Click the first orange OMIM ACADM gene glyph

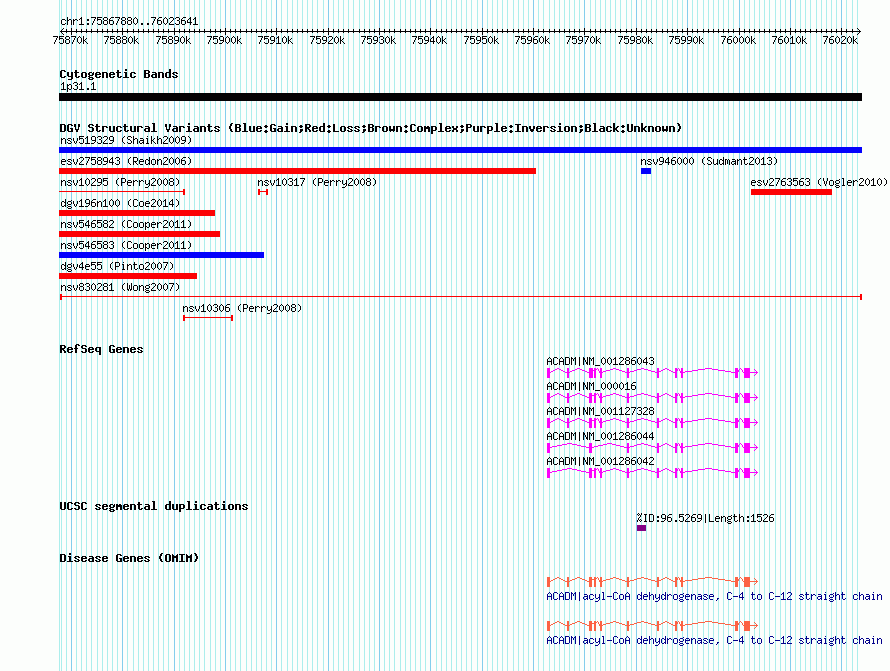click(x=652, y=581)
